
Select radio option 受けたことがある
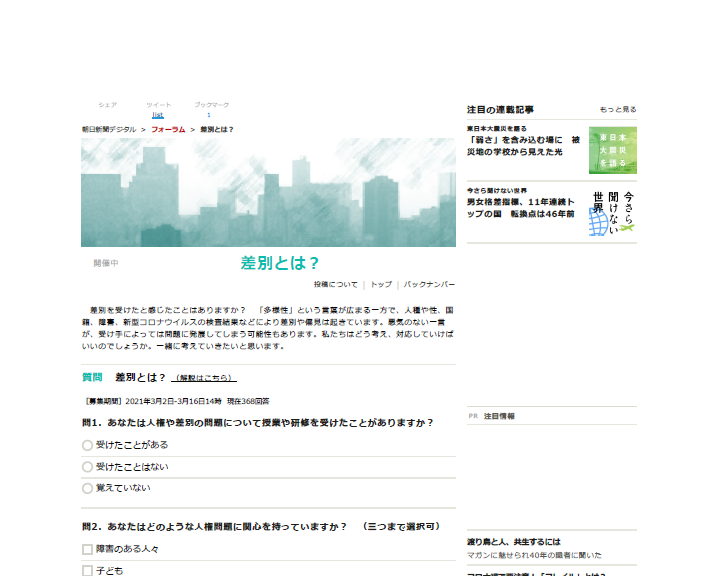[x=87, y=445]
